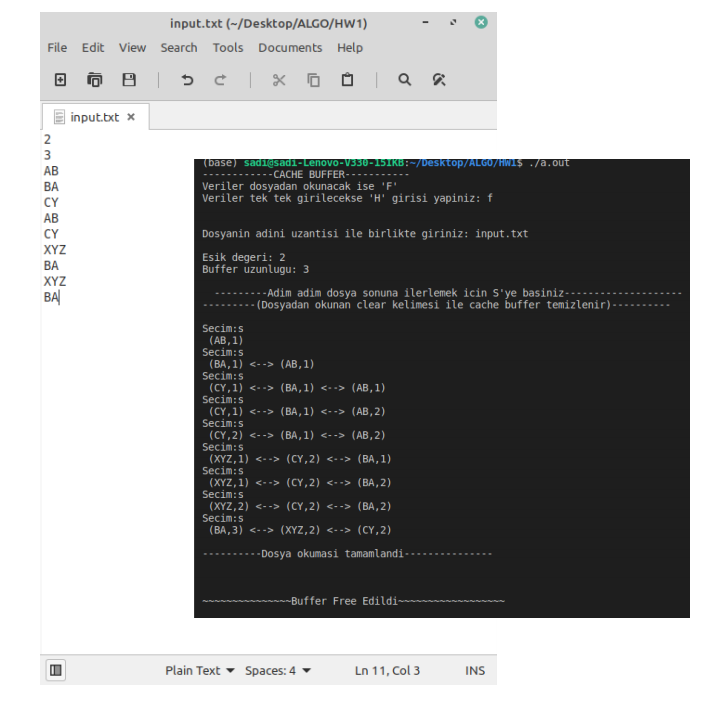
Task: Click the second line containing 3
Action: point(47,155)
